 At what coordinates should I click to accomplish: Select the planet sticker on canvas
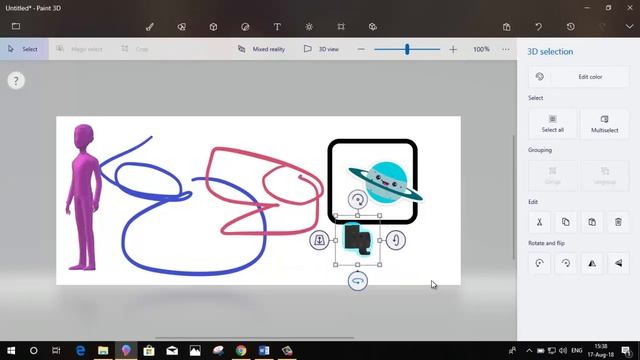385,182
